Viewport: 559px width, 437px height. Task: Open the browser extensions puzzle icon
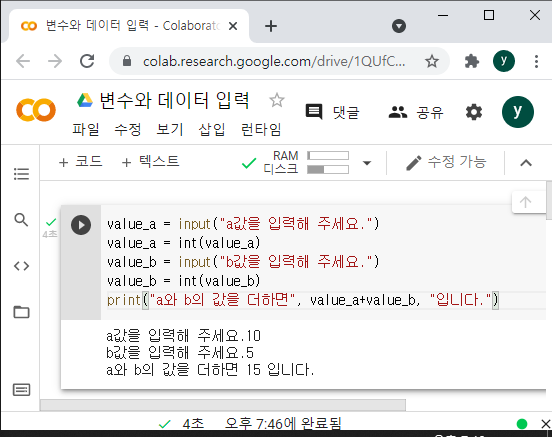(x=472, y=61)
